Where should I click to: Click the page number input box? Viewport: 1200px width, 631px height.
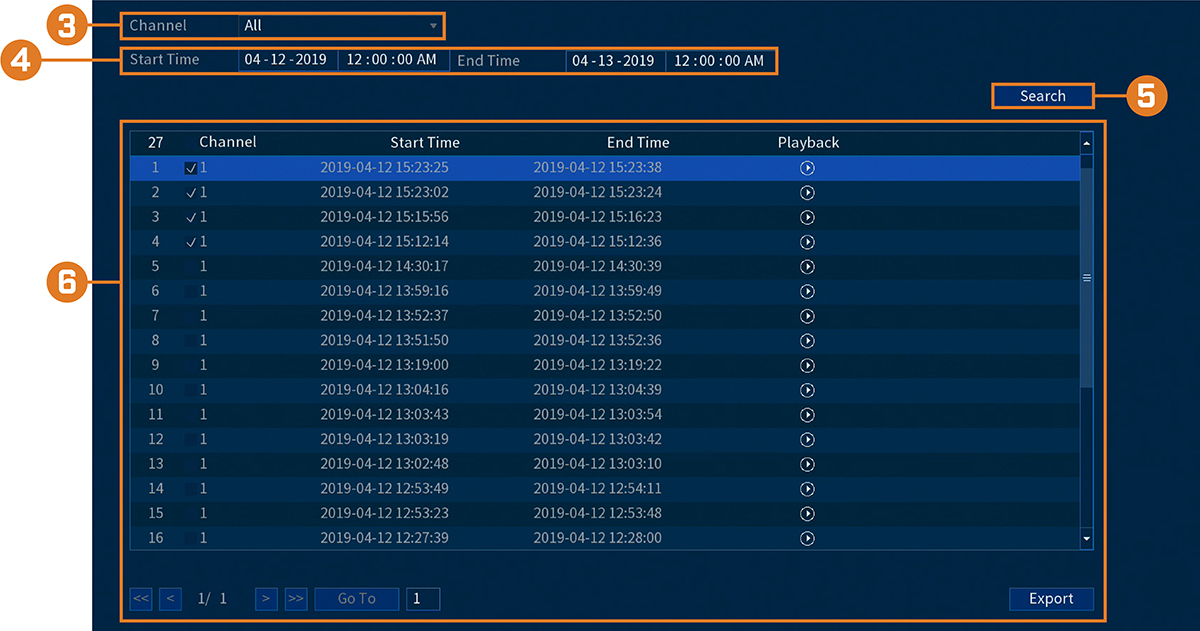click(423, 599)
